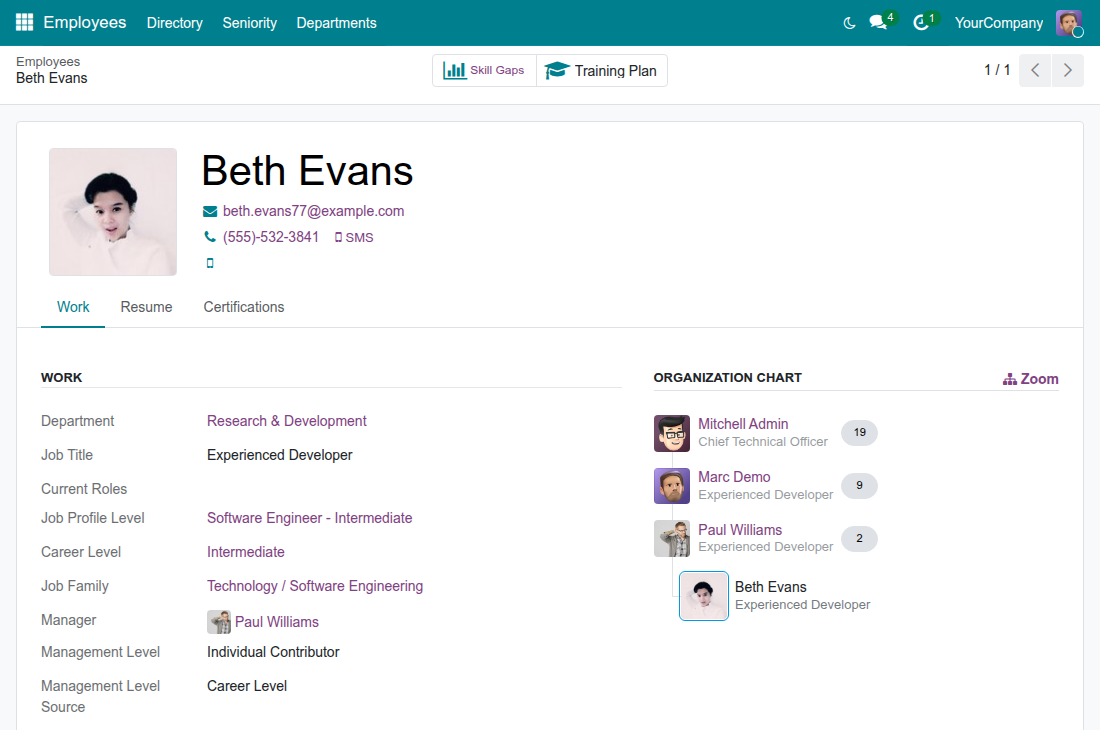Viewport: 1100px width, 730px height.
Task: Click the 1 / 1 pager counter
Action: point(997,70)
